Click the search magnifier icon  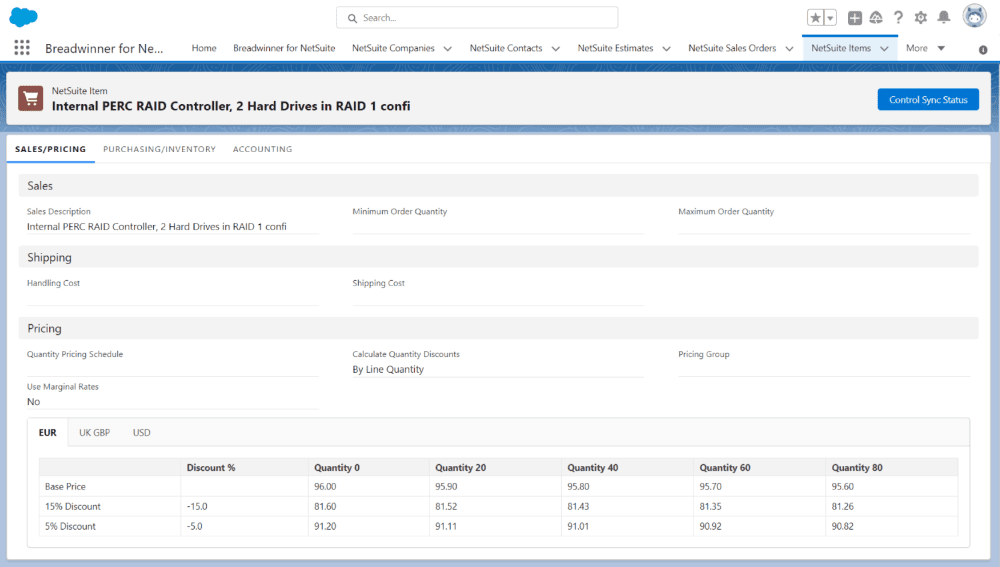(352, 18)
